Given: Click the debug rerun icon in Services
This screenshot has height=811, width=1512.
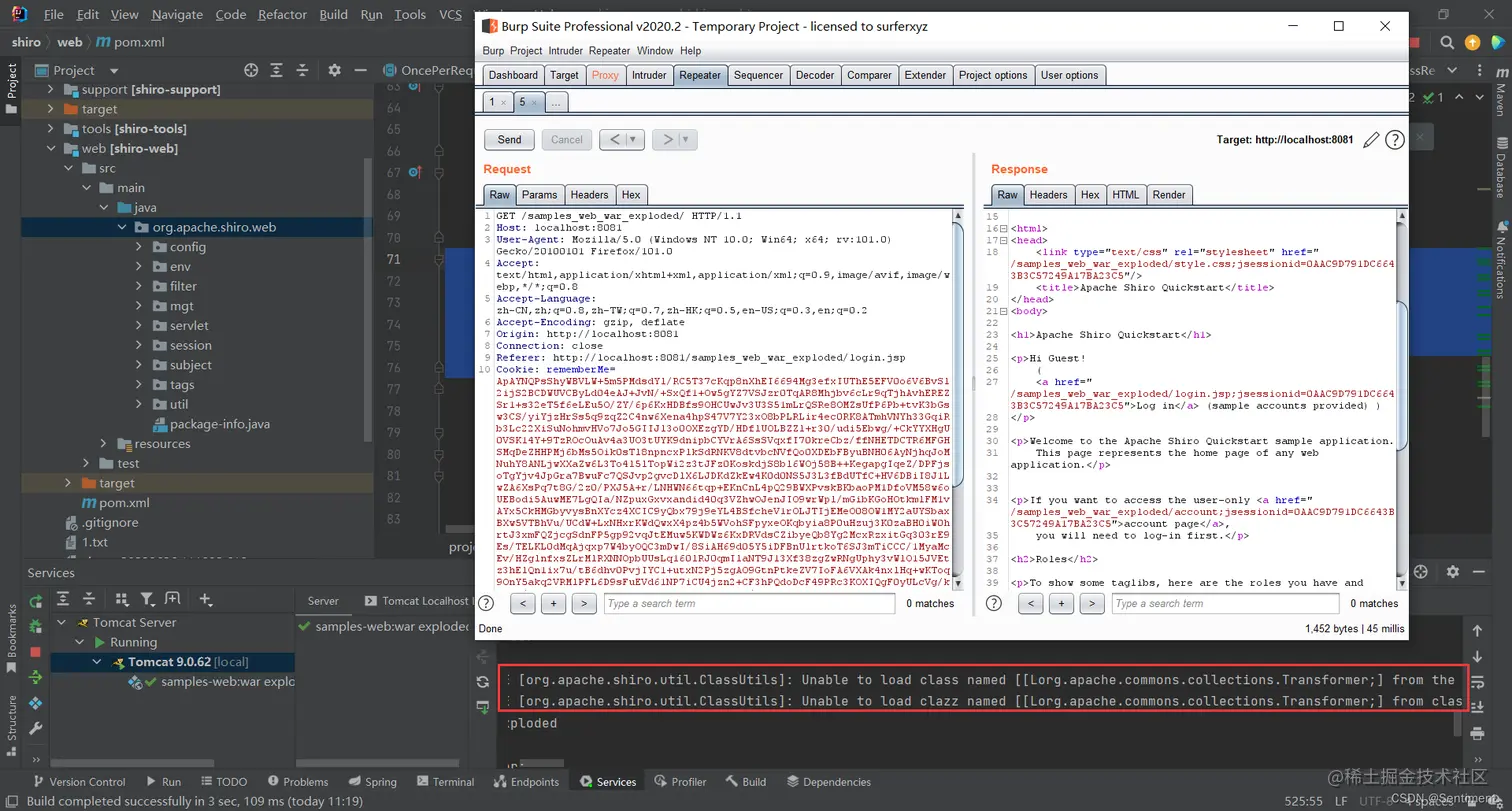Looking at the screenshot, I should click(x=36, y=626).
